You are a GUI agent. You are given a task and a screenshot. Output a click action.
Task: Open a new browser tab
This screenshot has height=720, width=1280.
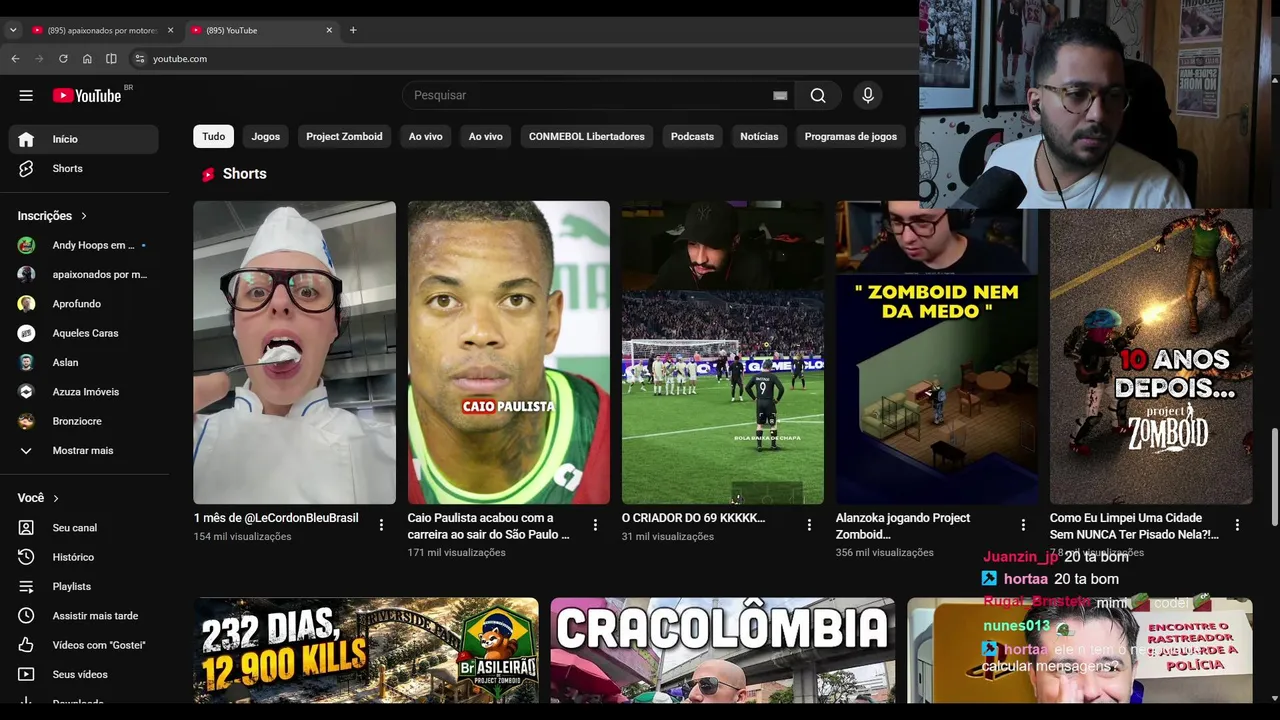[353, 30]
